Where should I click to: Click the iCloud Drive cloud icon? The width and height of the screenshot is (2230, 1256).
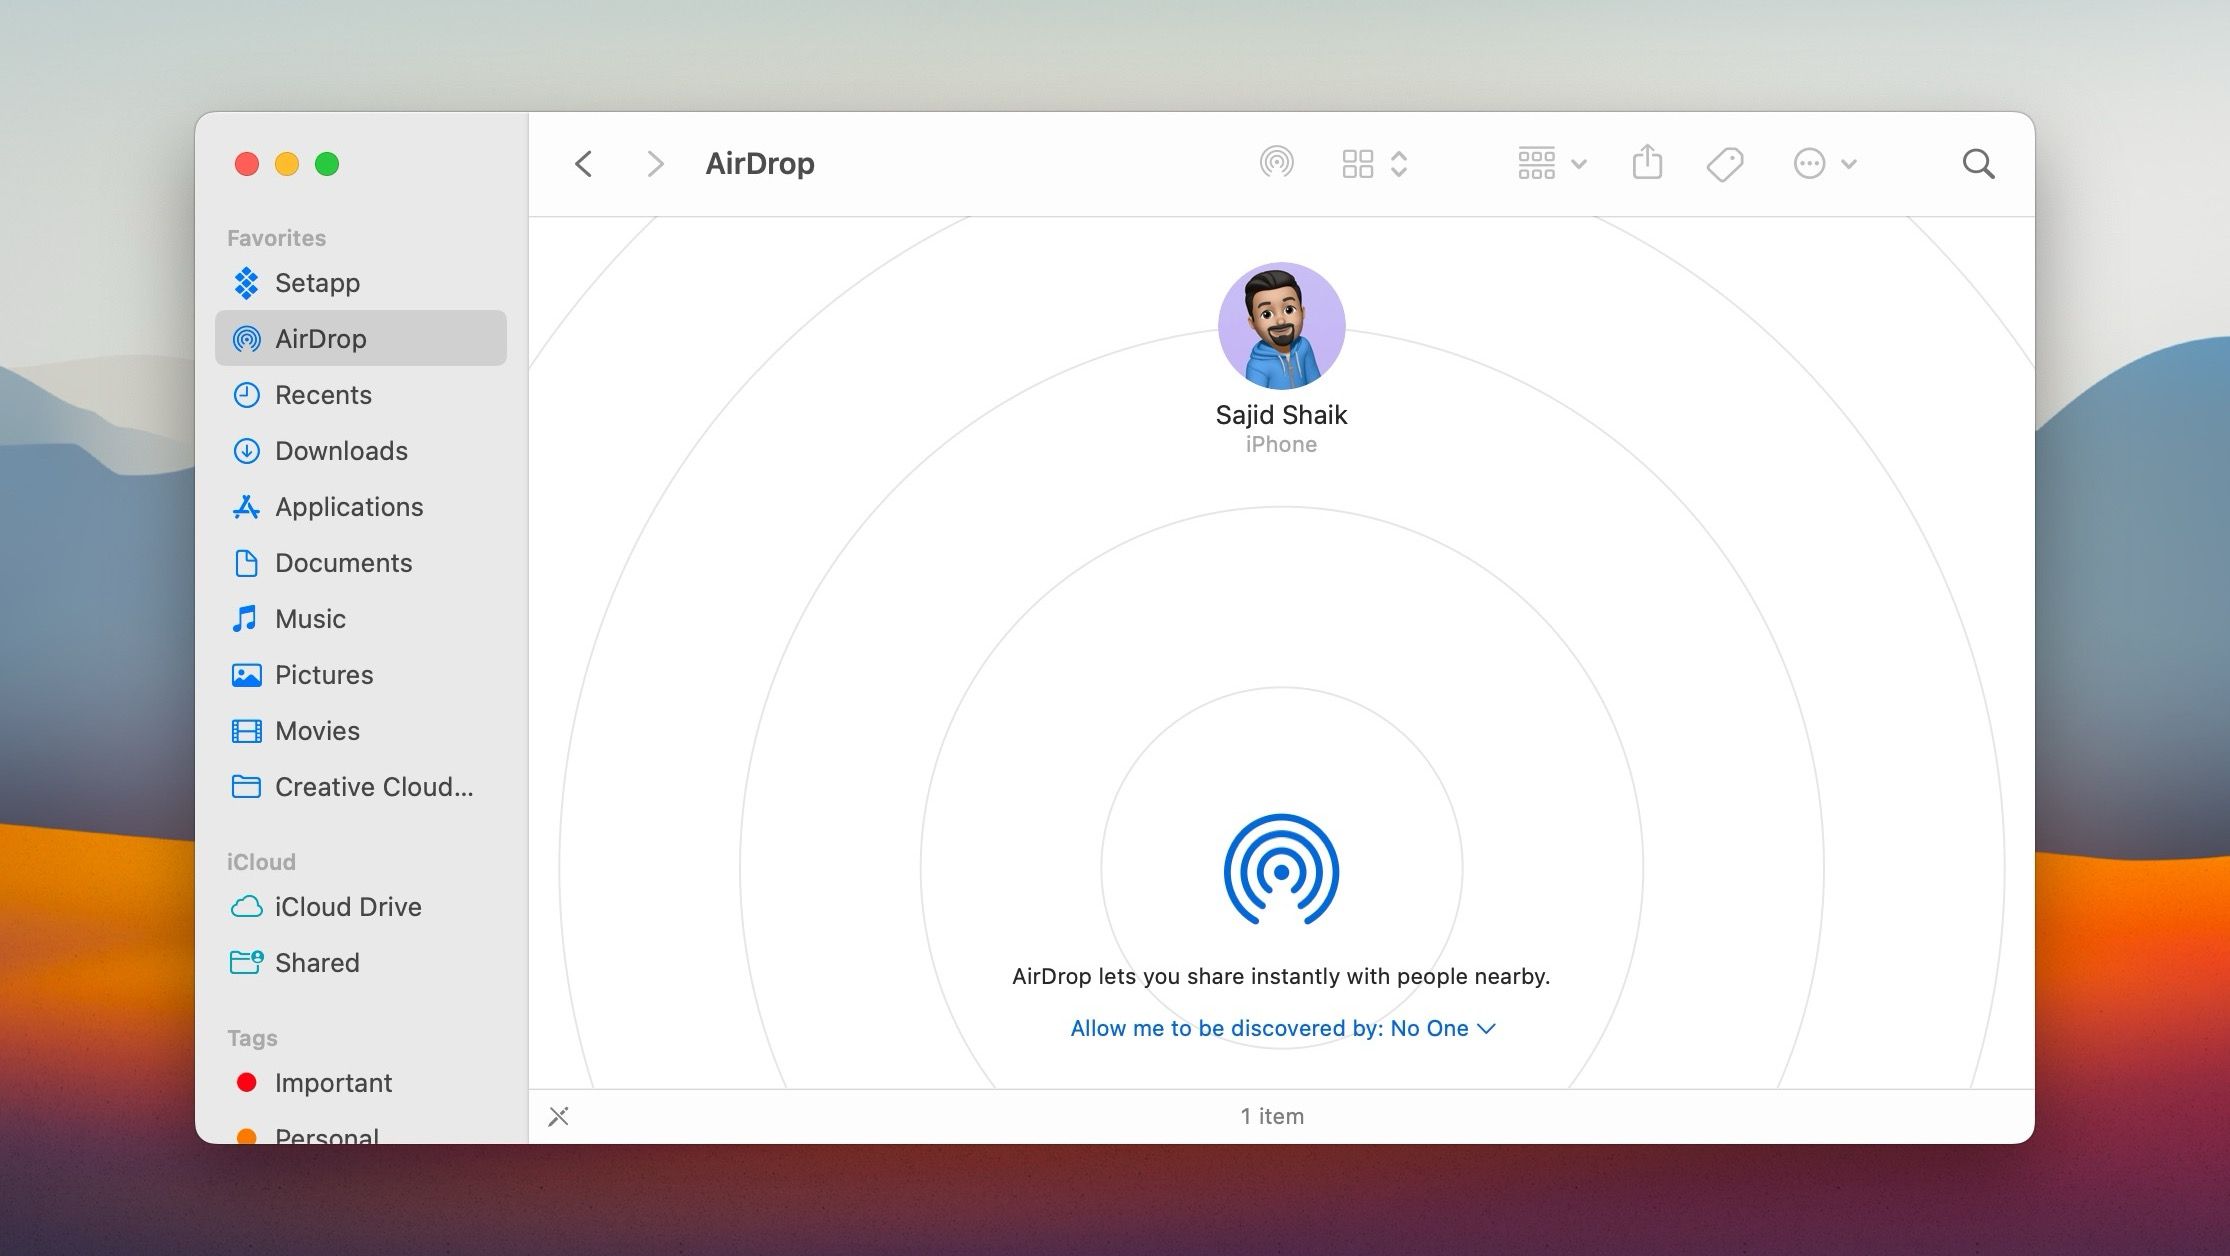pos(246,906)
